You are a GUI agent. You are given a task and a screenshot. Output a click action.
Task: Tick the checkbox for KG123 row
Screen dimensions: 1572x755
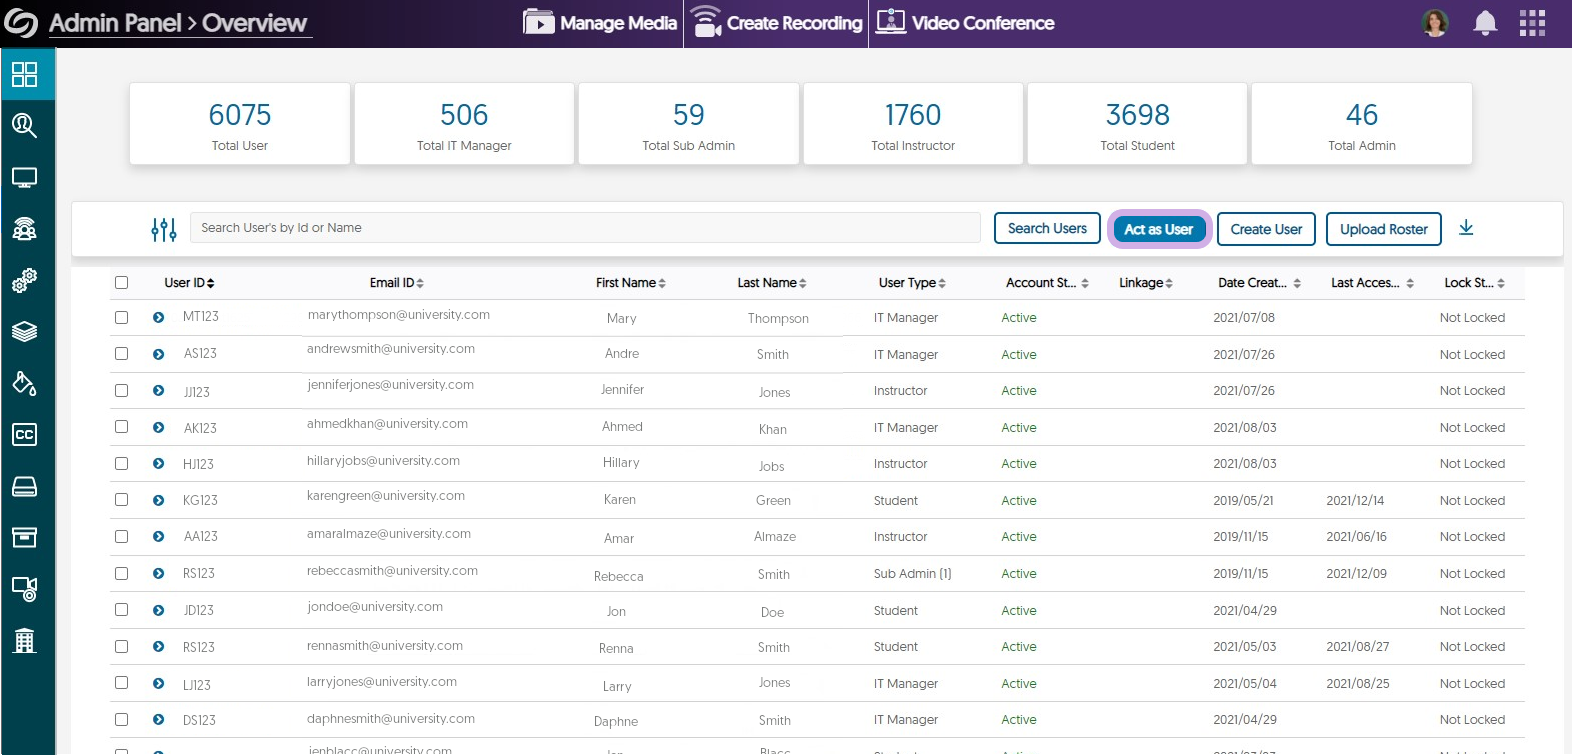(x=122, y=500)
